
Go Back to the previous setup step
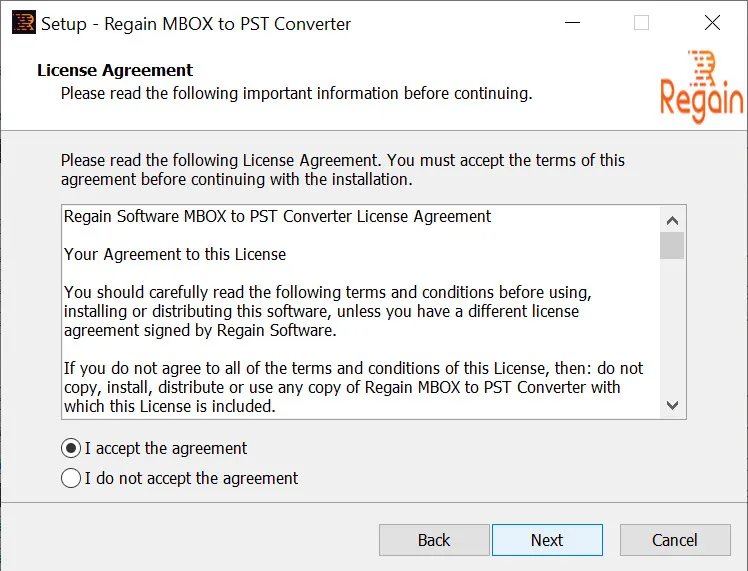click(x=434, y=540)
